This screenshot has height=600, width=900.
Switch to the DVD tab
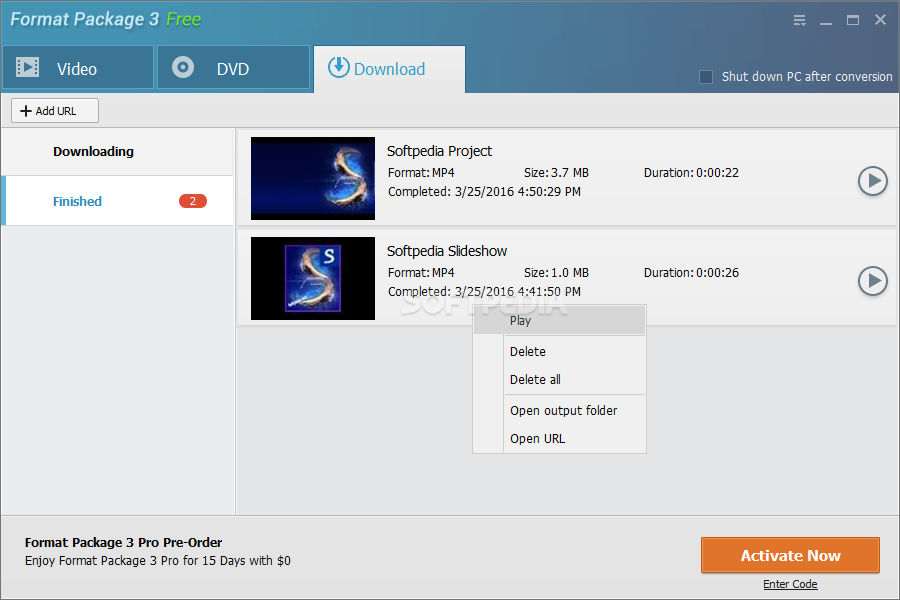coord(233,68)
